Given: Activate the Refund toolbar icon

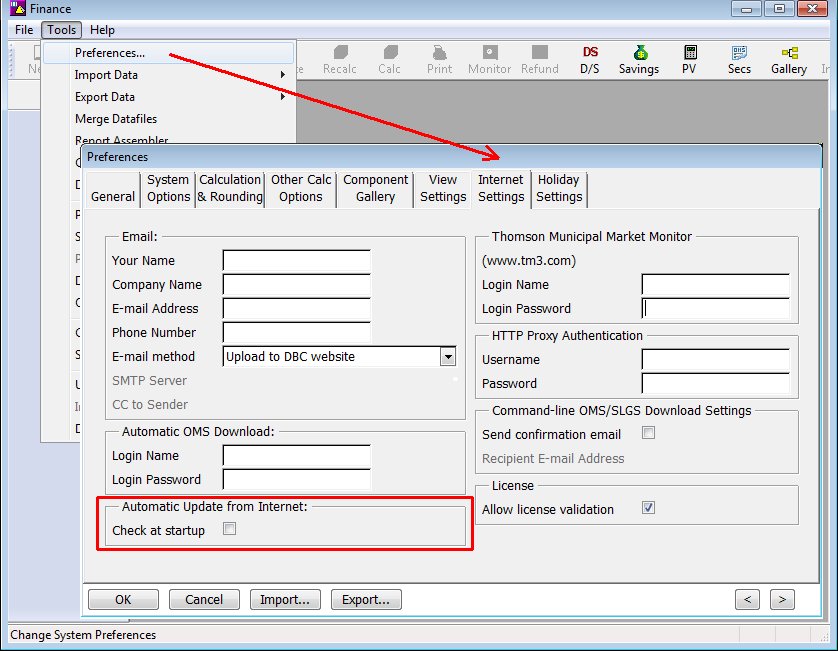Looking at the screenshot, I should (540, 58).
